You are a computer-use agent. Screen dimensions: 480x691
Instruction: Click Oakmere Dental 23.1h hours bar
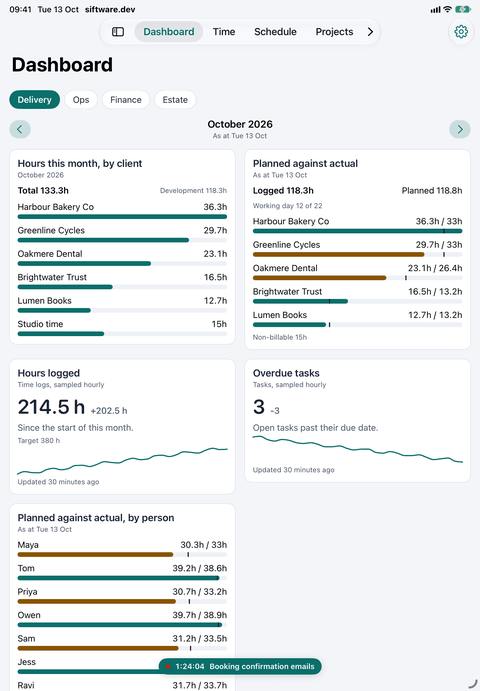(122, 264)
